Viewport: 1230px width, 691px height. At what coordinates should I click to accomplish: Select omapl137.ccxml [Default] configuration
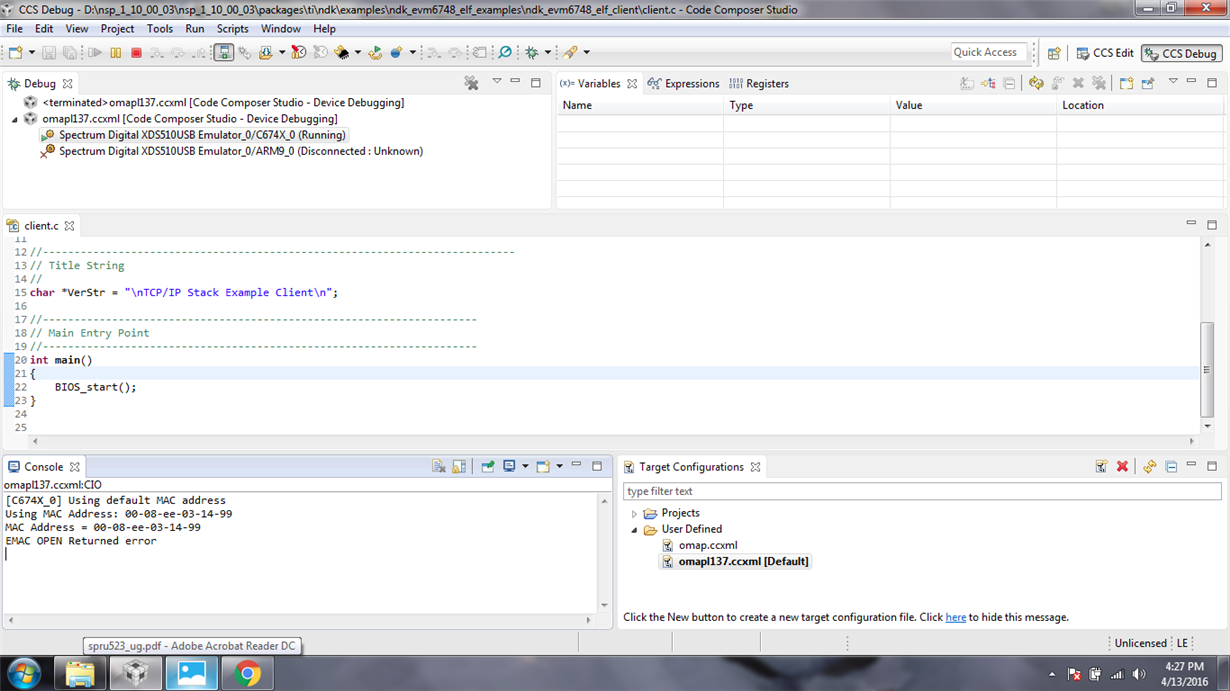coord(735,561)
